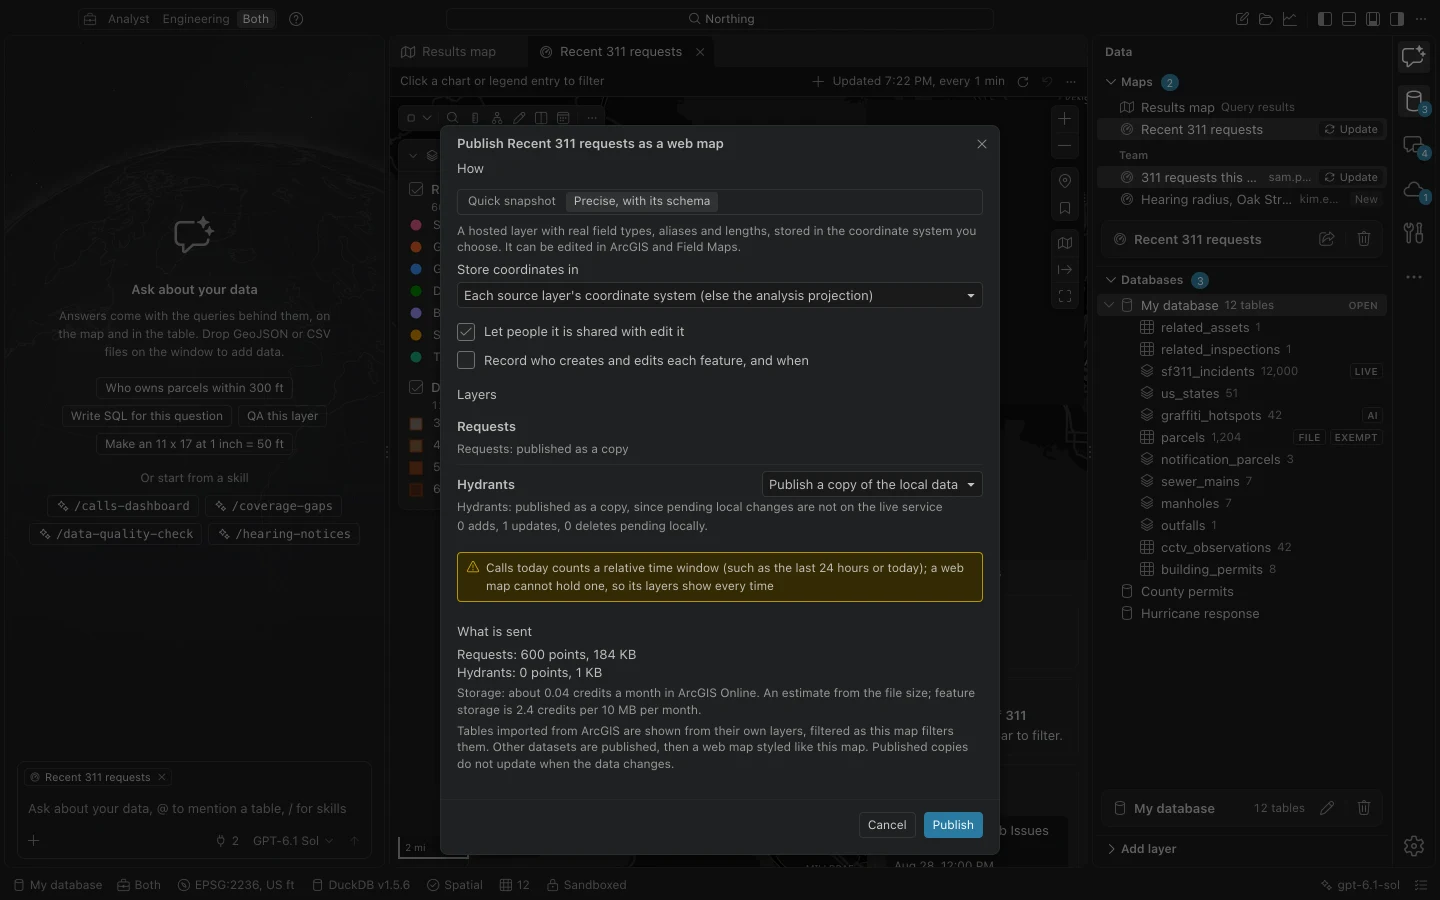Open the AI chat panel icon

(1413, 57)
